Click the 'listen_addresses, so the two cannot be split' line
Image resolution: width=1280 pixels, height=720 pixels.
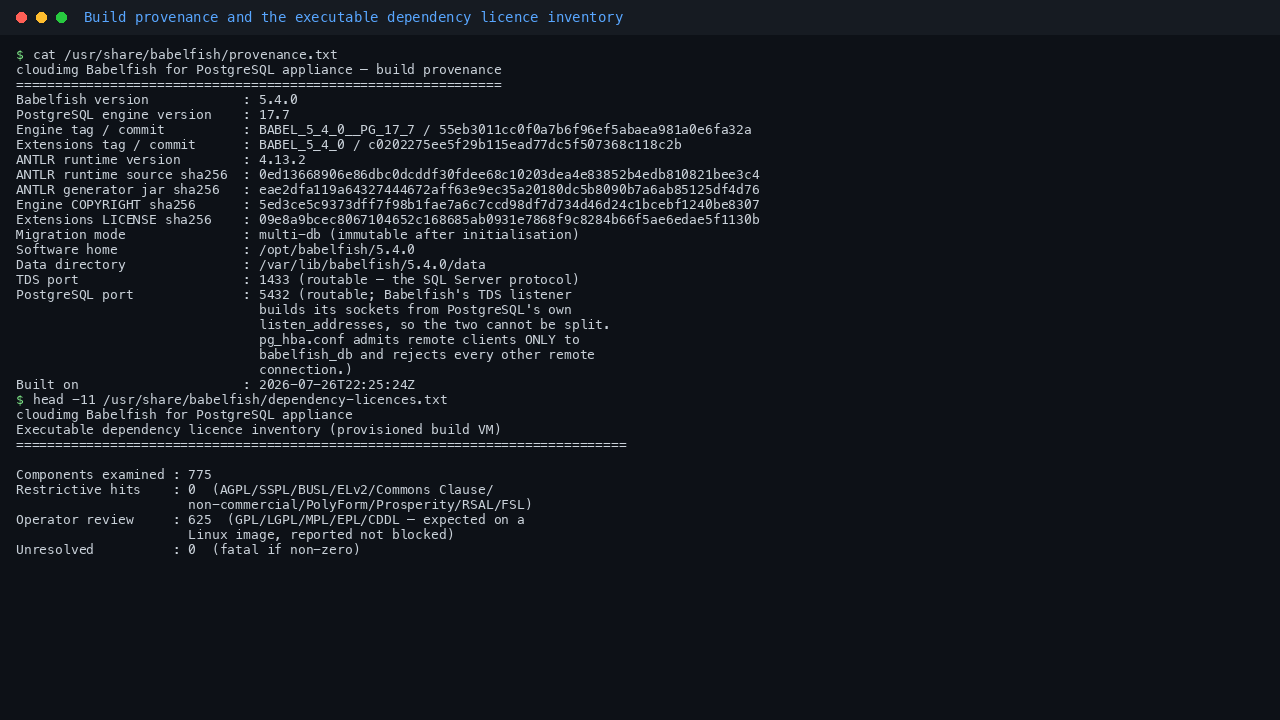pos(435,325)
